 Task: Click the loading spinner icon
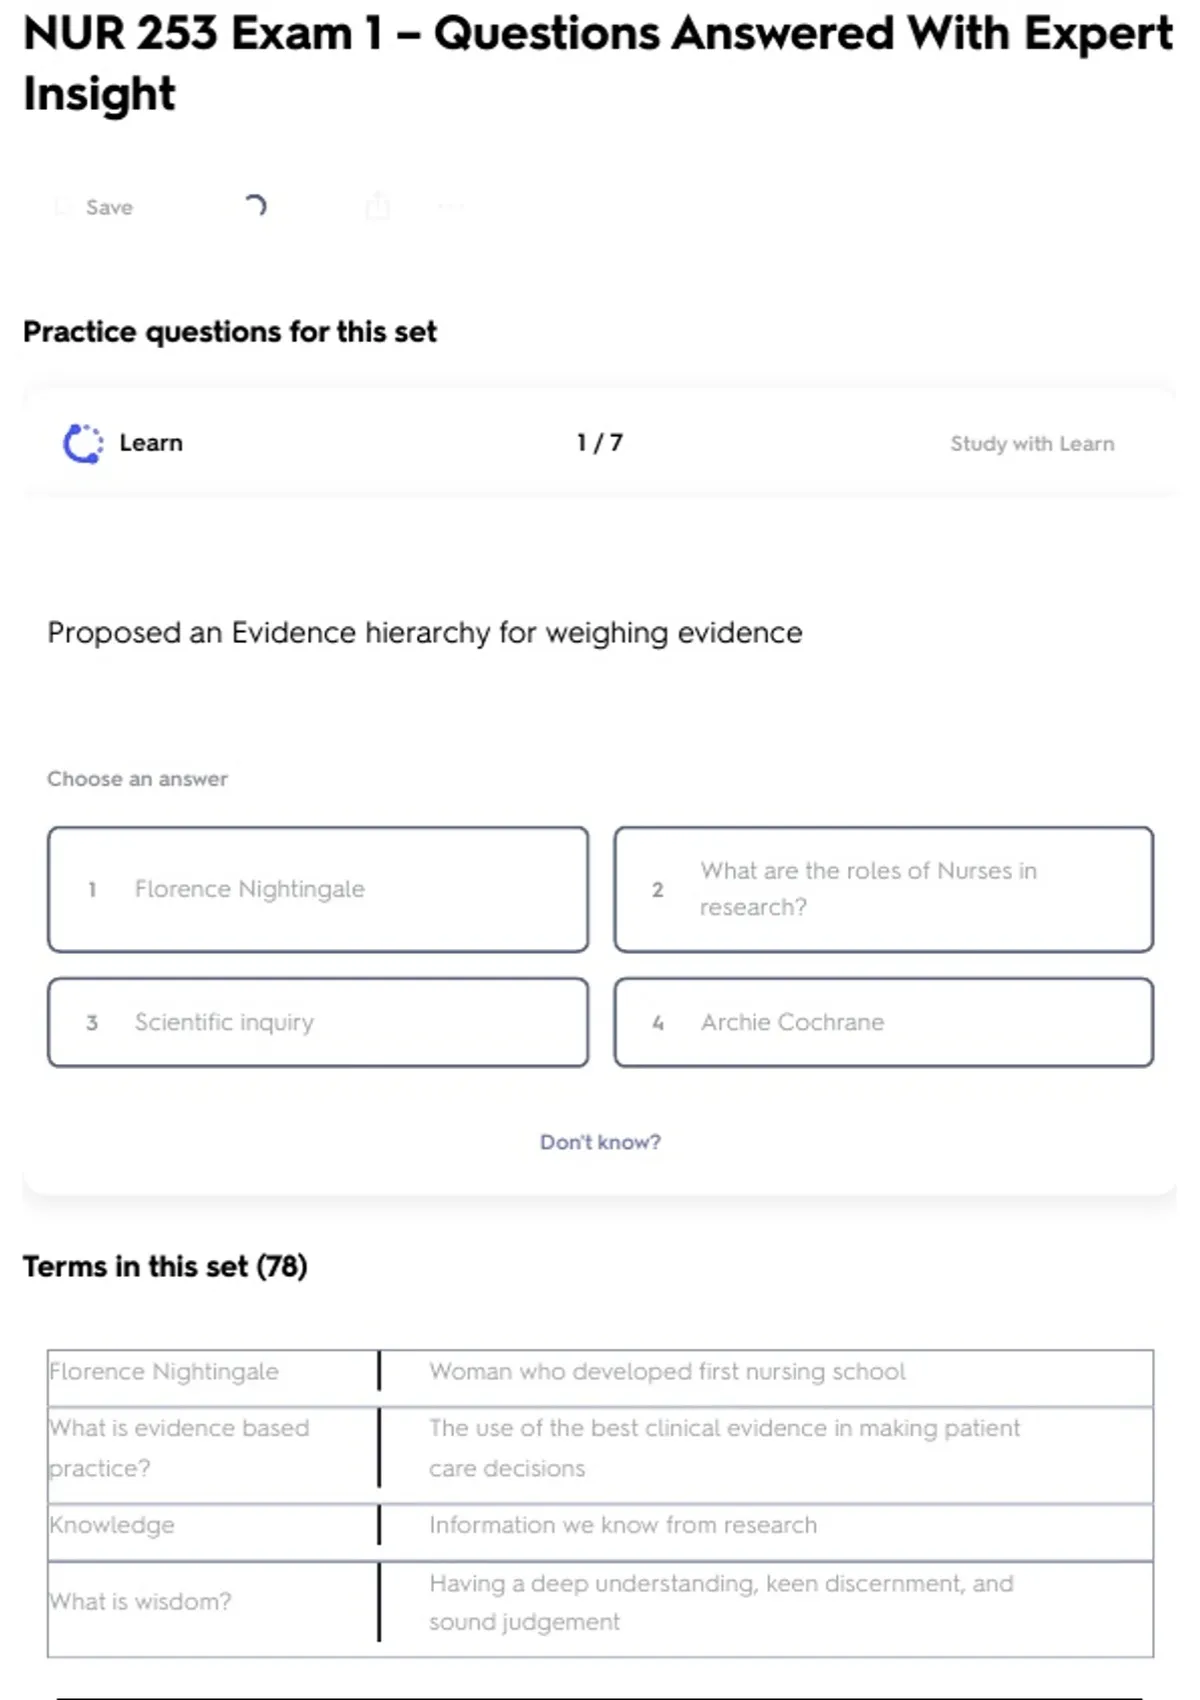(x=255, y=206)
